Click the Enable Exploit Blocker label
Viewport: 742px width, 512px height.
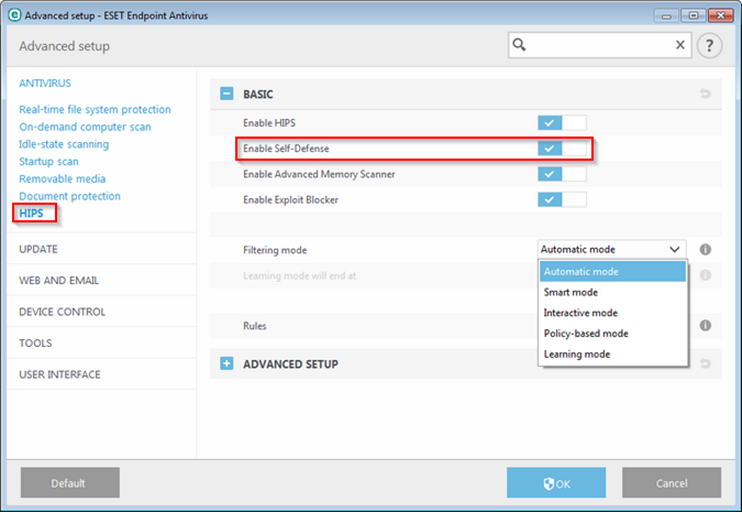tap(291, 200)
